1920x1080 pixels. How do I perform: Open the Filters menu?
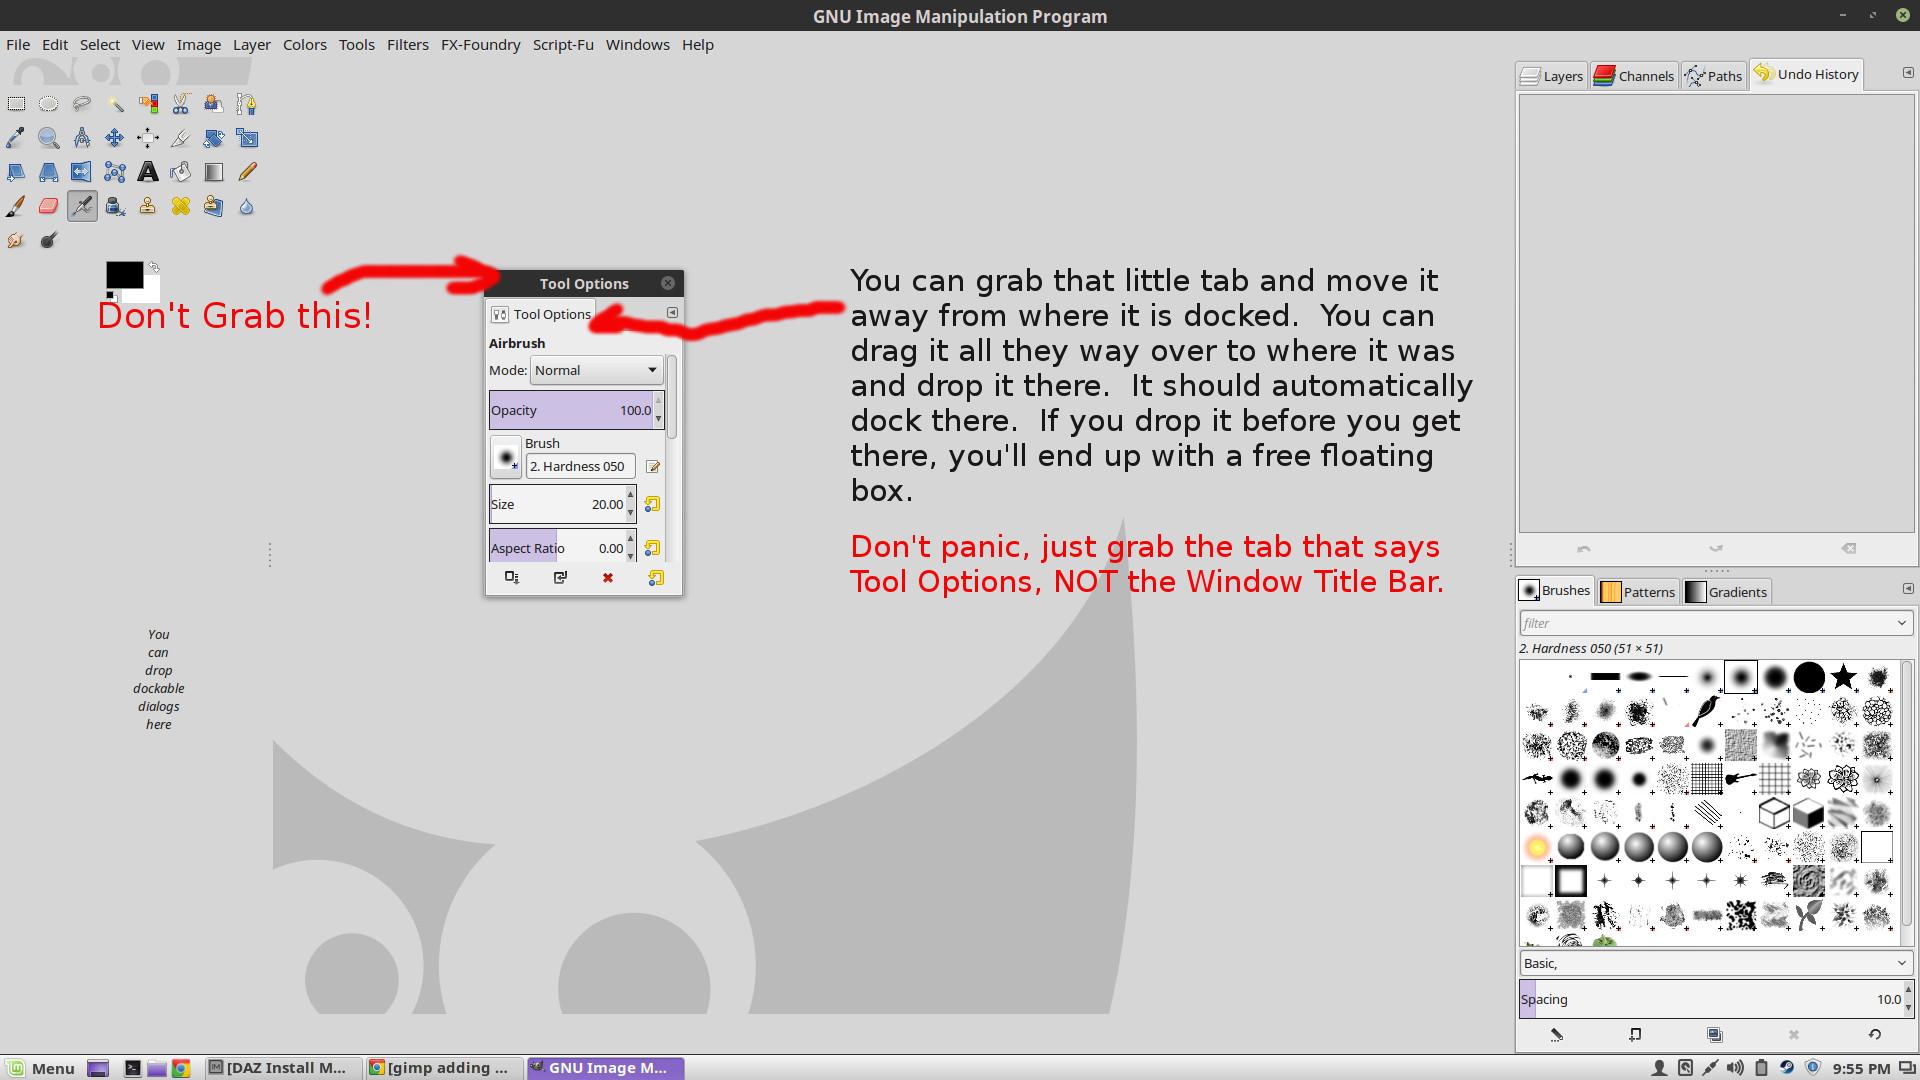[407, 45]
